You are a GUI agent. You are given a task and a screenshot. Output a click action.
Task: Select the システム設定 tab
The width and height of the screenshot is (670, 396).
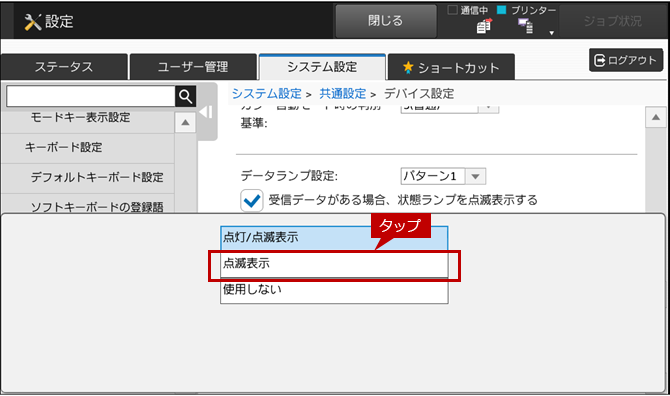(x=322, y=67)
